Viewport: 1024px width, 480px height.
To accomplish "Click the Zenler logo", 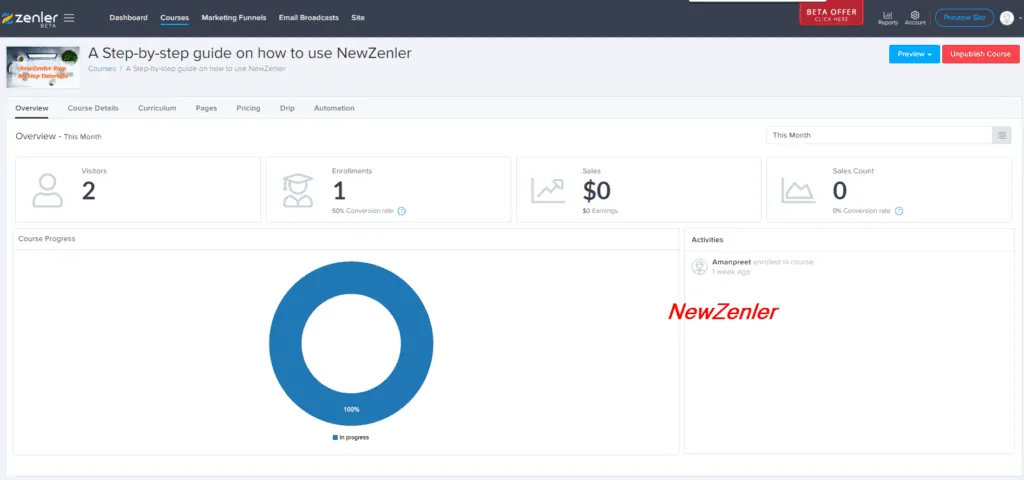I will coord(30,17).
